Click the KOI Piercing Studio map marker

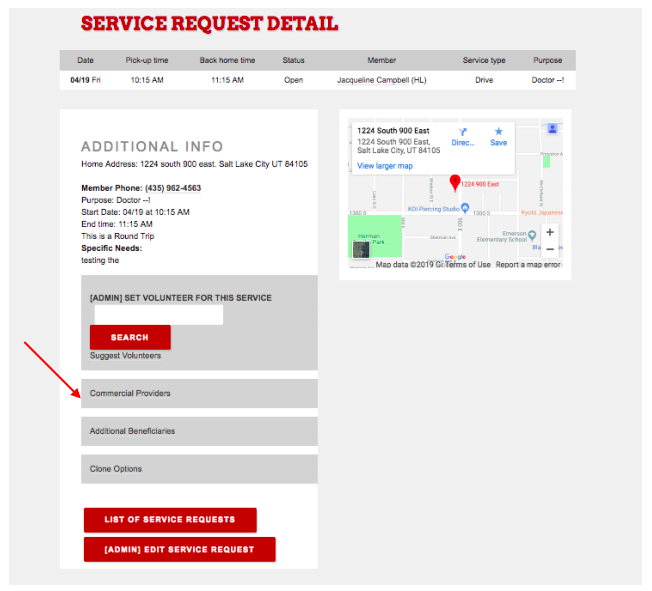coord(465,207)
